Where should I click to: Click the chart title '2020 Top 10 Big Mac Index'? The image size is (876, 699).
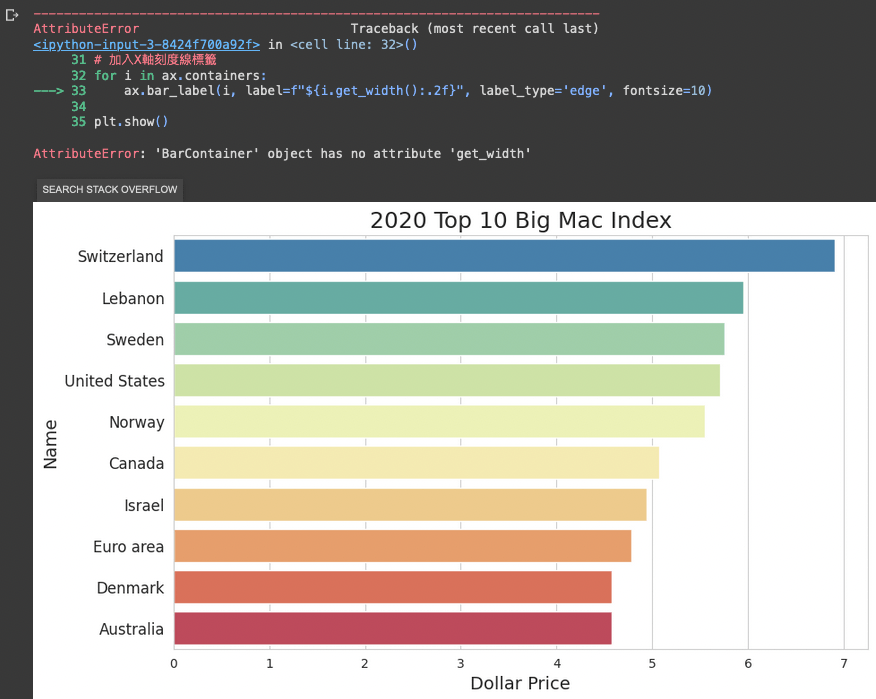click(x=521, y=220)
